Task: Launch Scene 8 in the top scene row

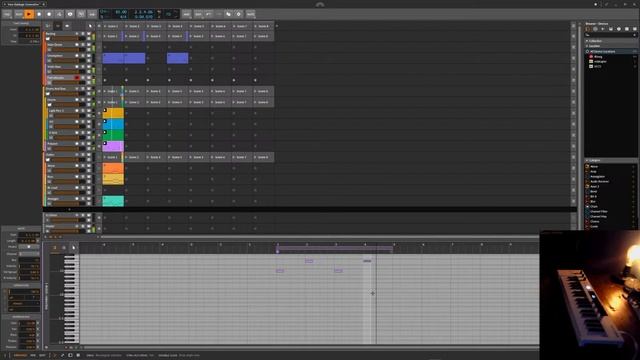Action: pyautogui.click(x=263, y=26)
